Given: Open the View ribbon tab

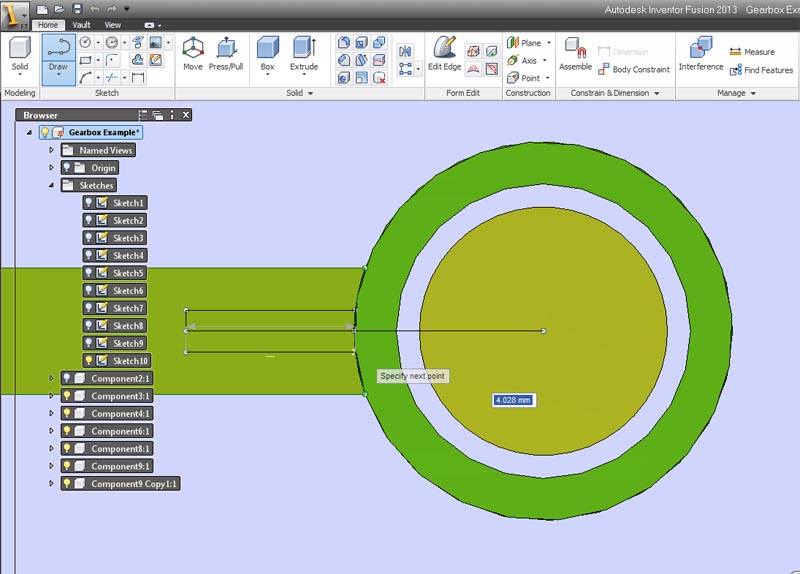Looking at the screenshot, I should (113, 25).
